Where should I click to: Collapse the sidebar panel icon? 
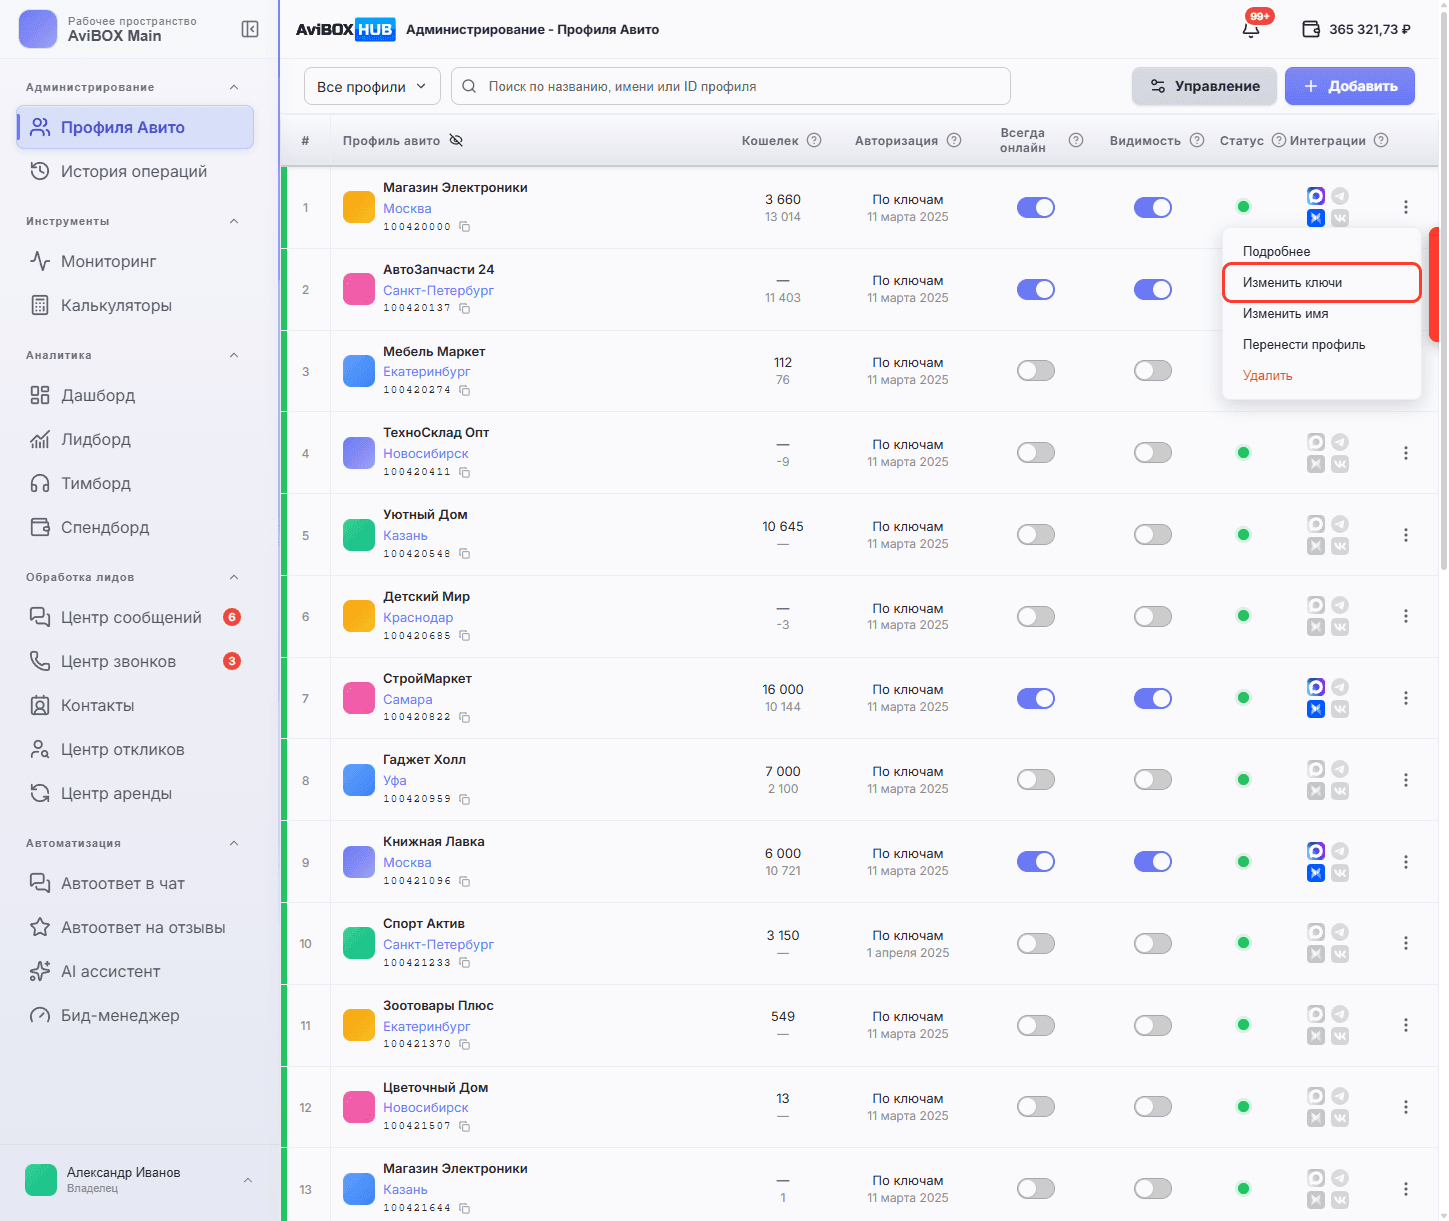coord(250,29)
